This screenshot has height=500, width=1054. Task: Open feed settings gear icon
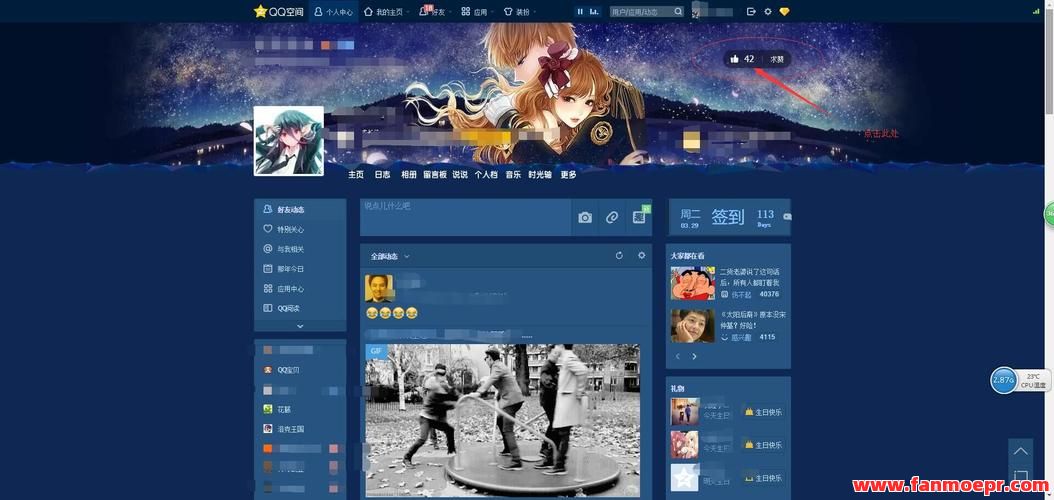tap(641, 255)
